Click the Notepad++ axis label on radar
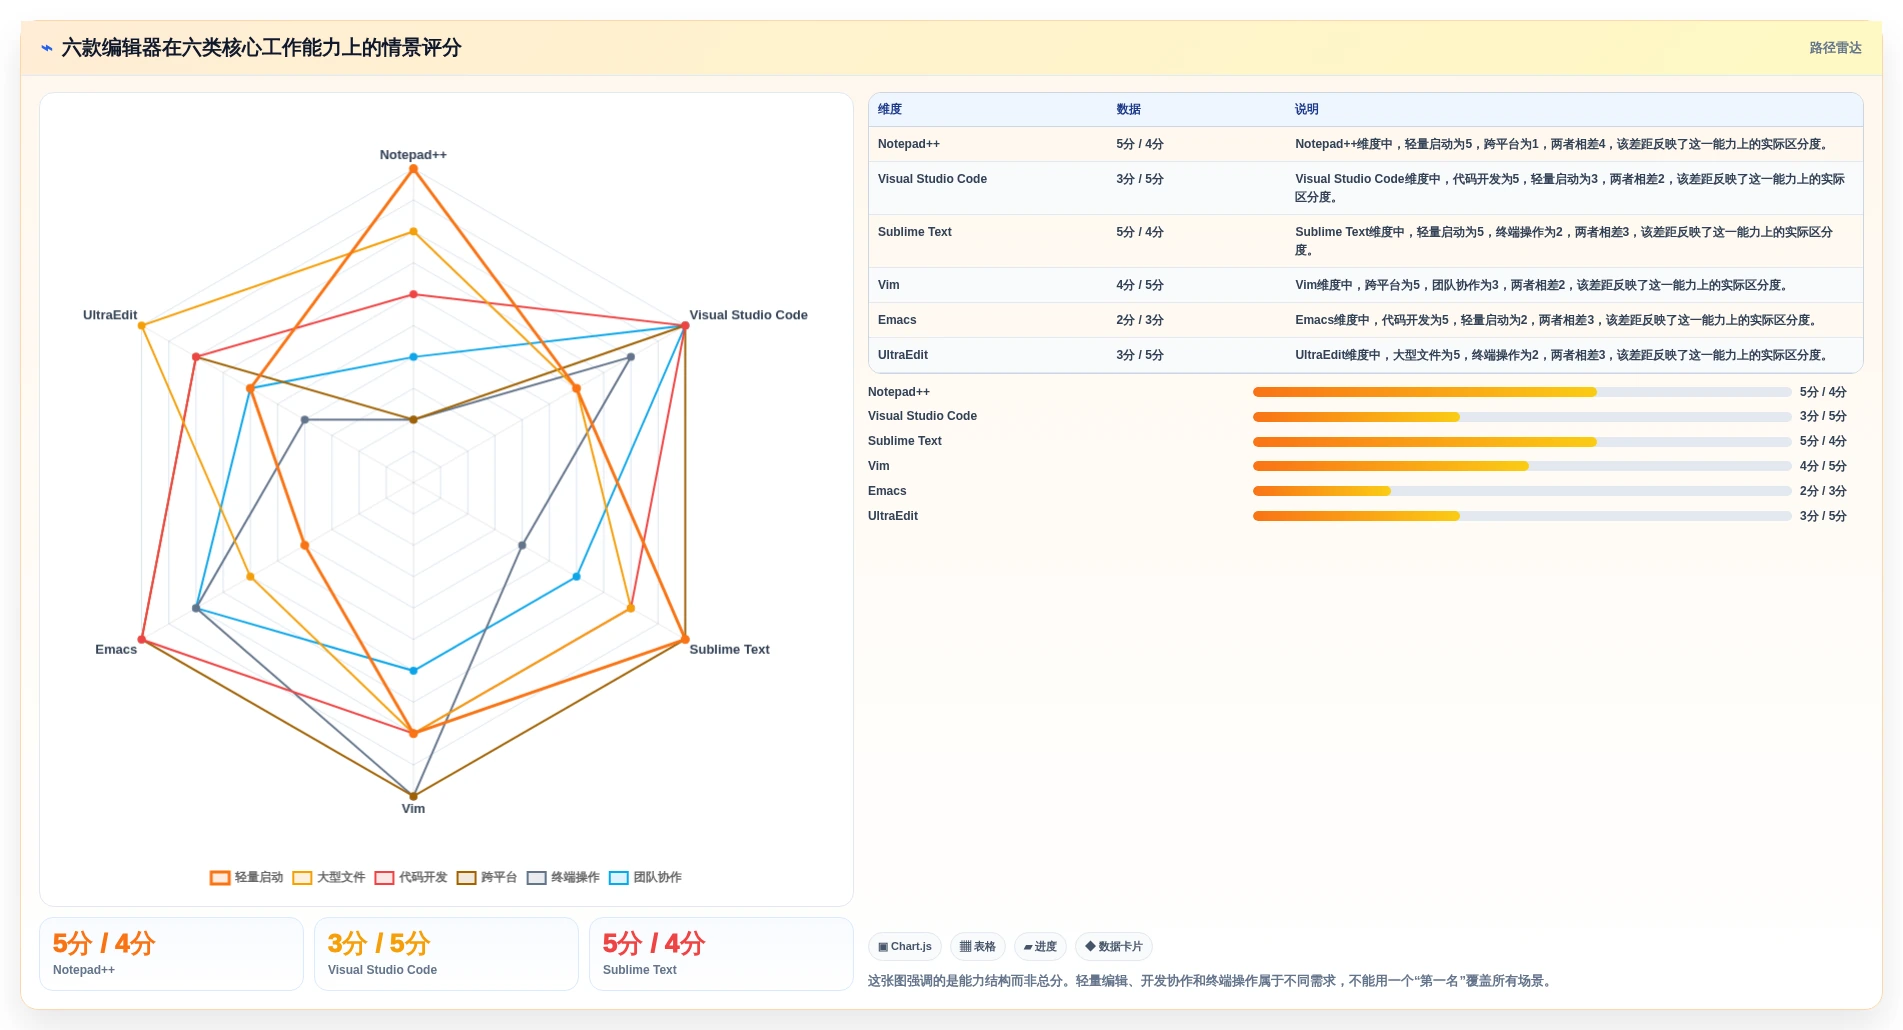The height and width of the screenshot is (1030, 1903). pos(413,155)
